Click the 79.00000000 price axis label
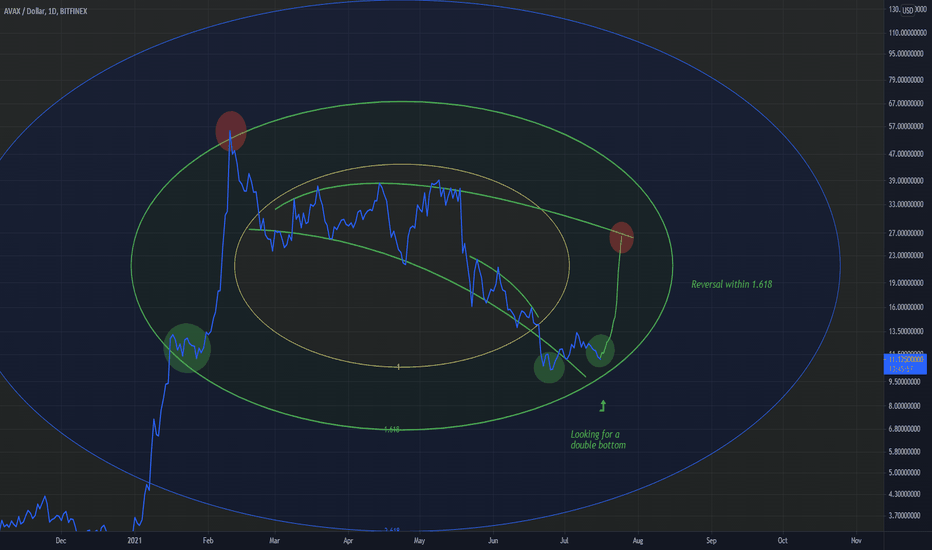Viewport: 932px width, 550px height. point(906,80)
